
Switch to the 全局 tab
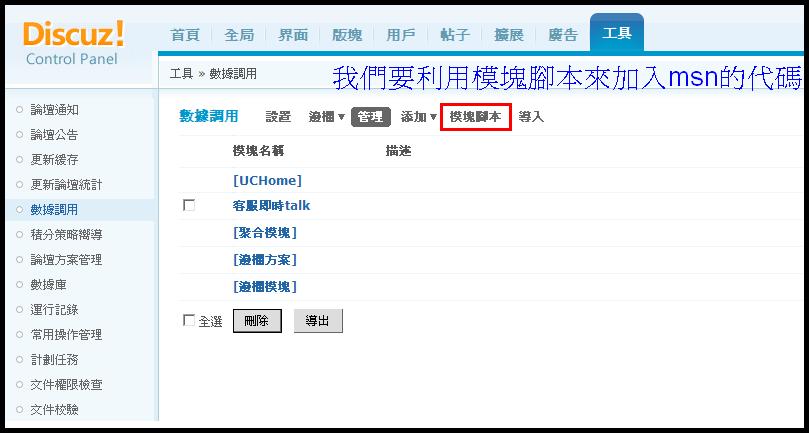click(x=239, y=35)
